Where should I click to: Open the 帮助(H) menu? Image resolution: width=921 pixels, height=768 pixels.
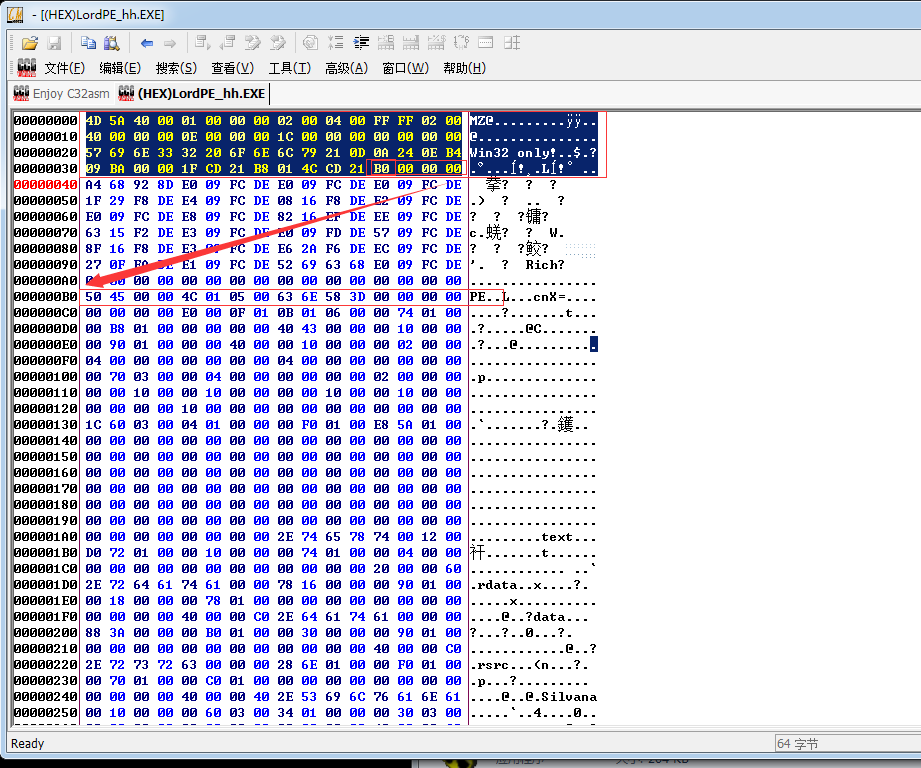(x=464, y=68)
